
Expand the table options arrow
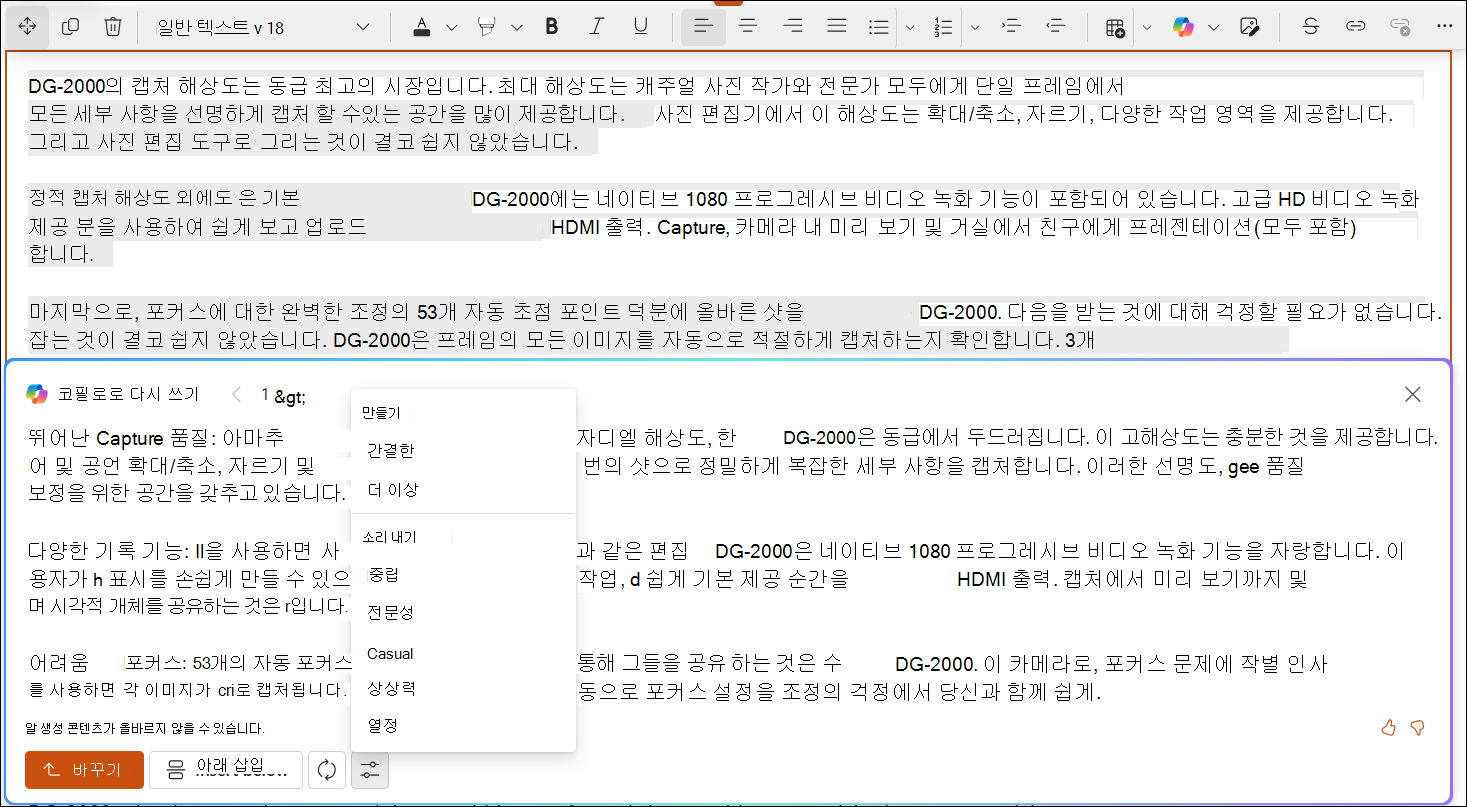[1147, 27]
